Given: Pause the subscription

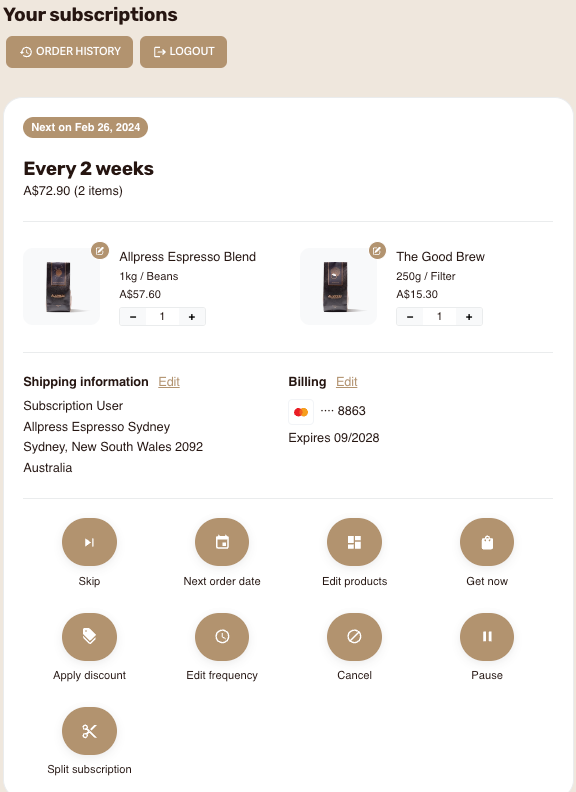Looking at the screenshot, I should [x=487, y=636].
